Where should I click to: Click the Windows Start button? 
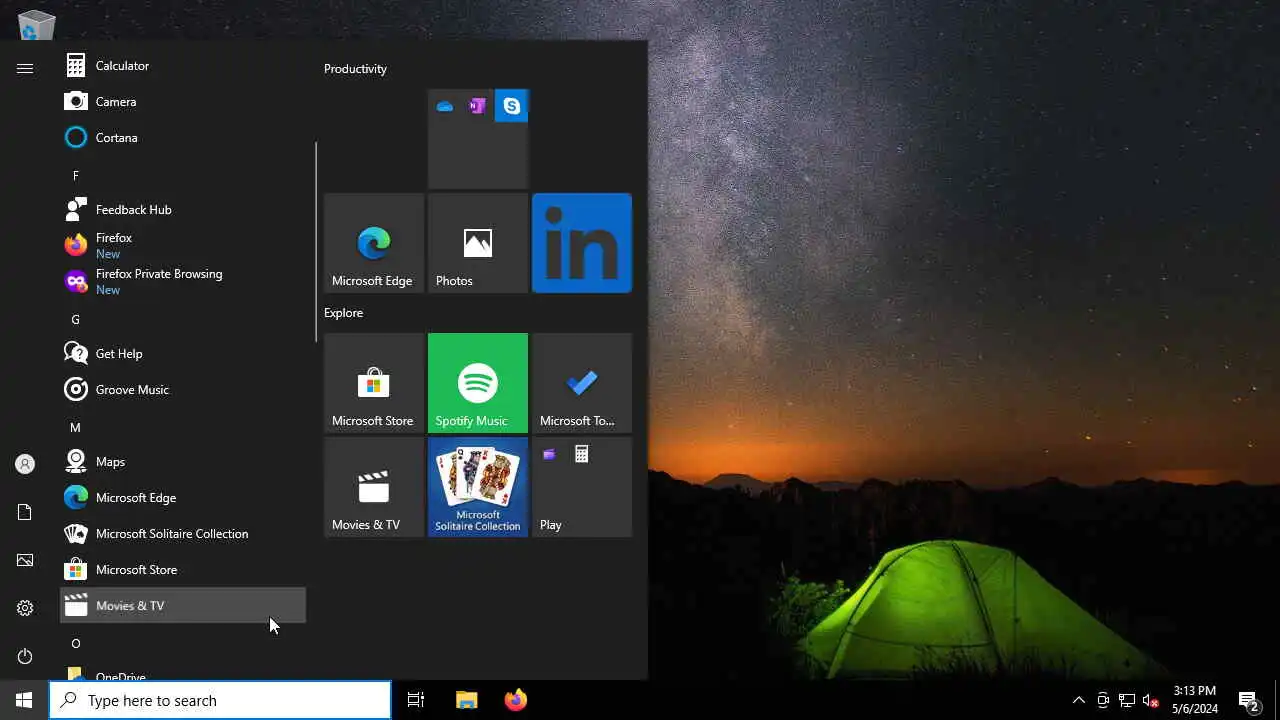[x=24, y=700]
